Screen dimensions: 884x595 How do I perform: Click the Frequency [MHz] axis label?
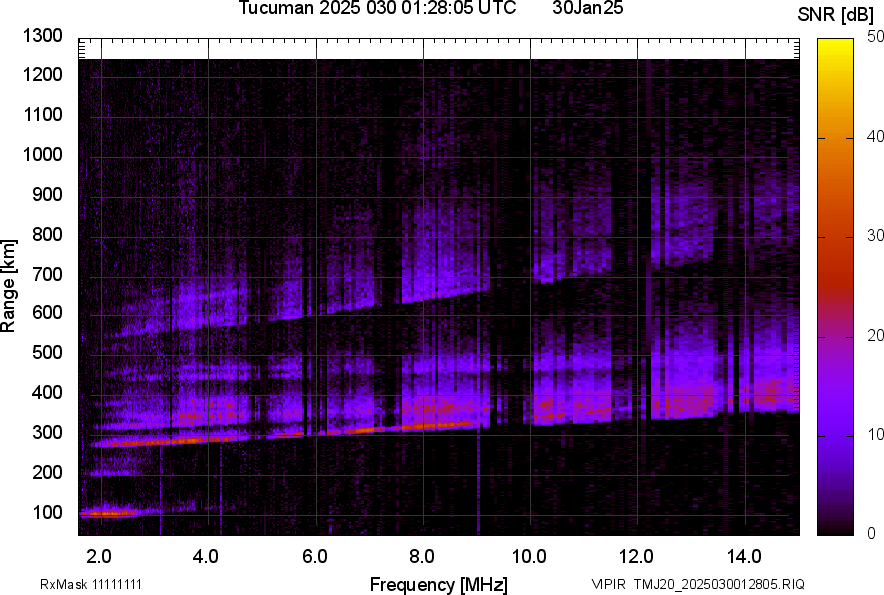coord(438,584)
